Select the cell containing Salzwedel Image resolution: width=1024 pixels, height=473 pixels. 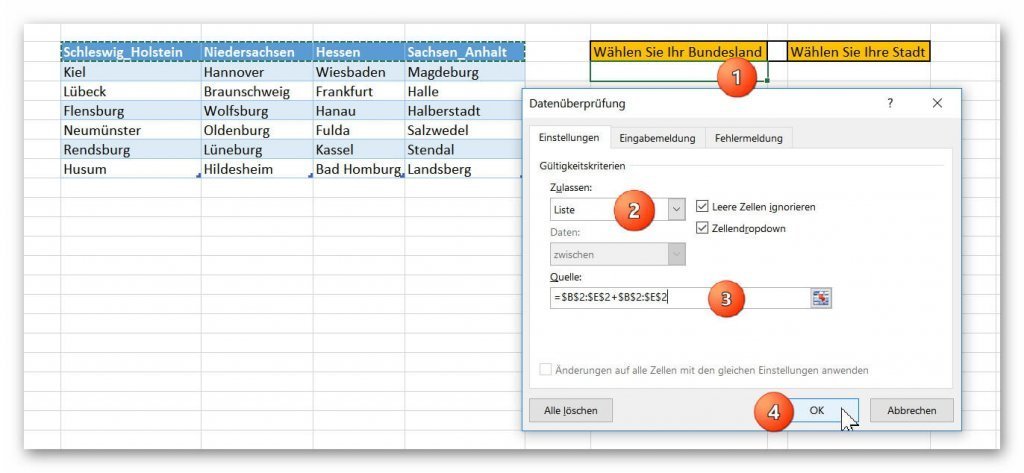pos(464,130)
